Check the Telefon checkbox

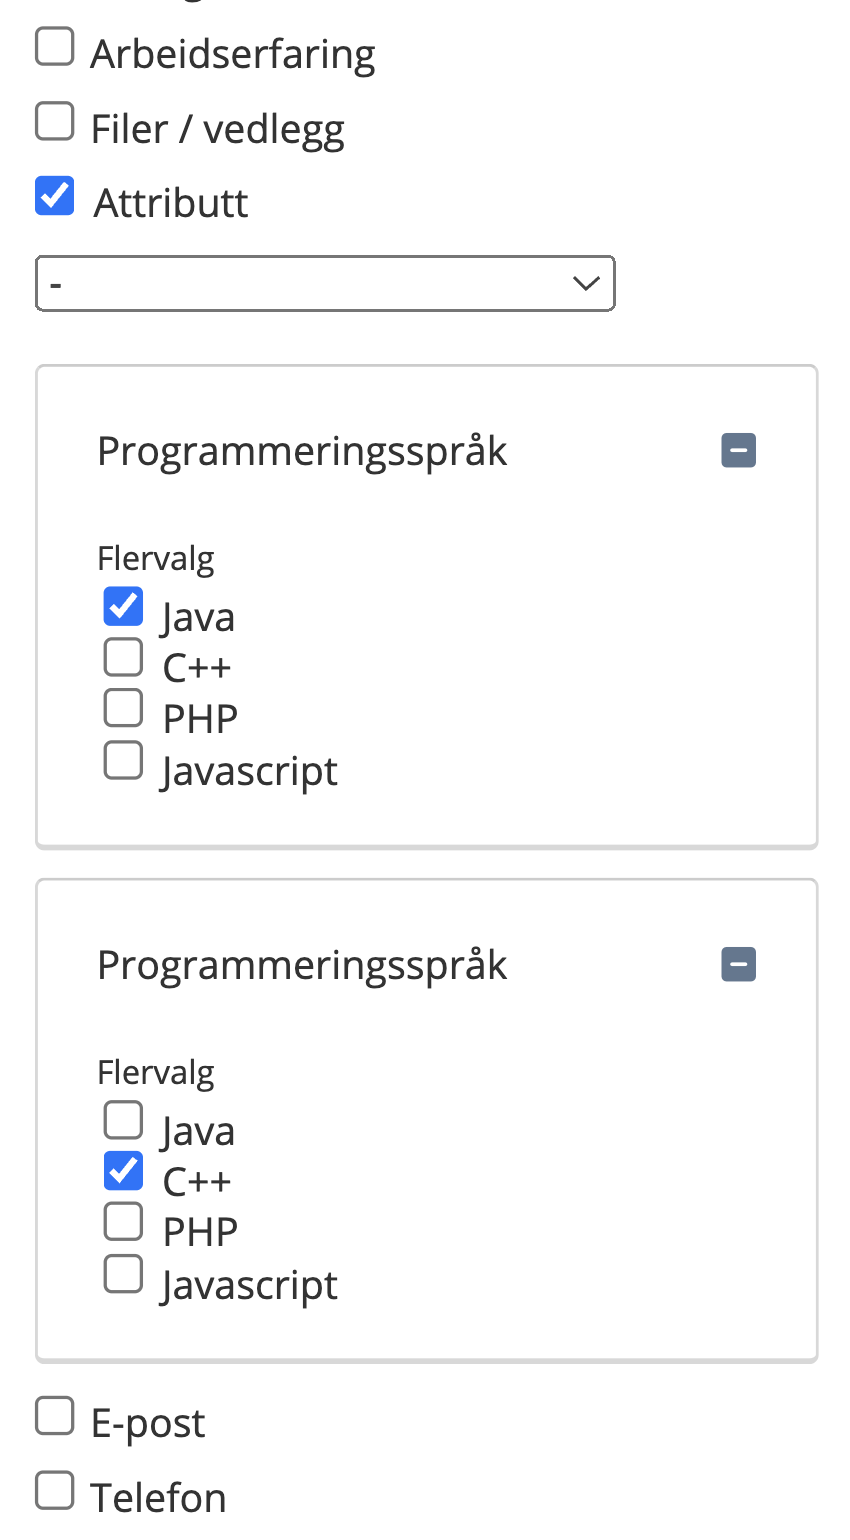pyautogui.click(x=55, y=1490)
